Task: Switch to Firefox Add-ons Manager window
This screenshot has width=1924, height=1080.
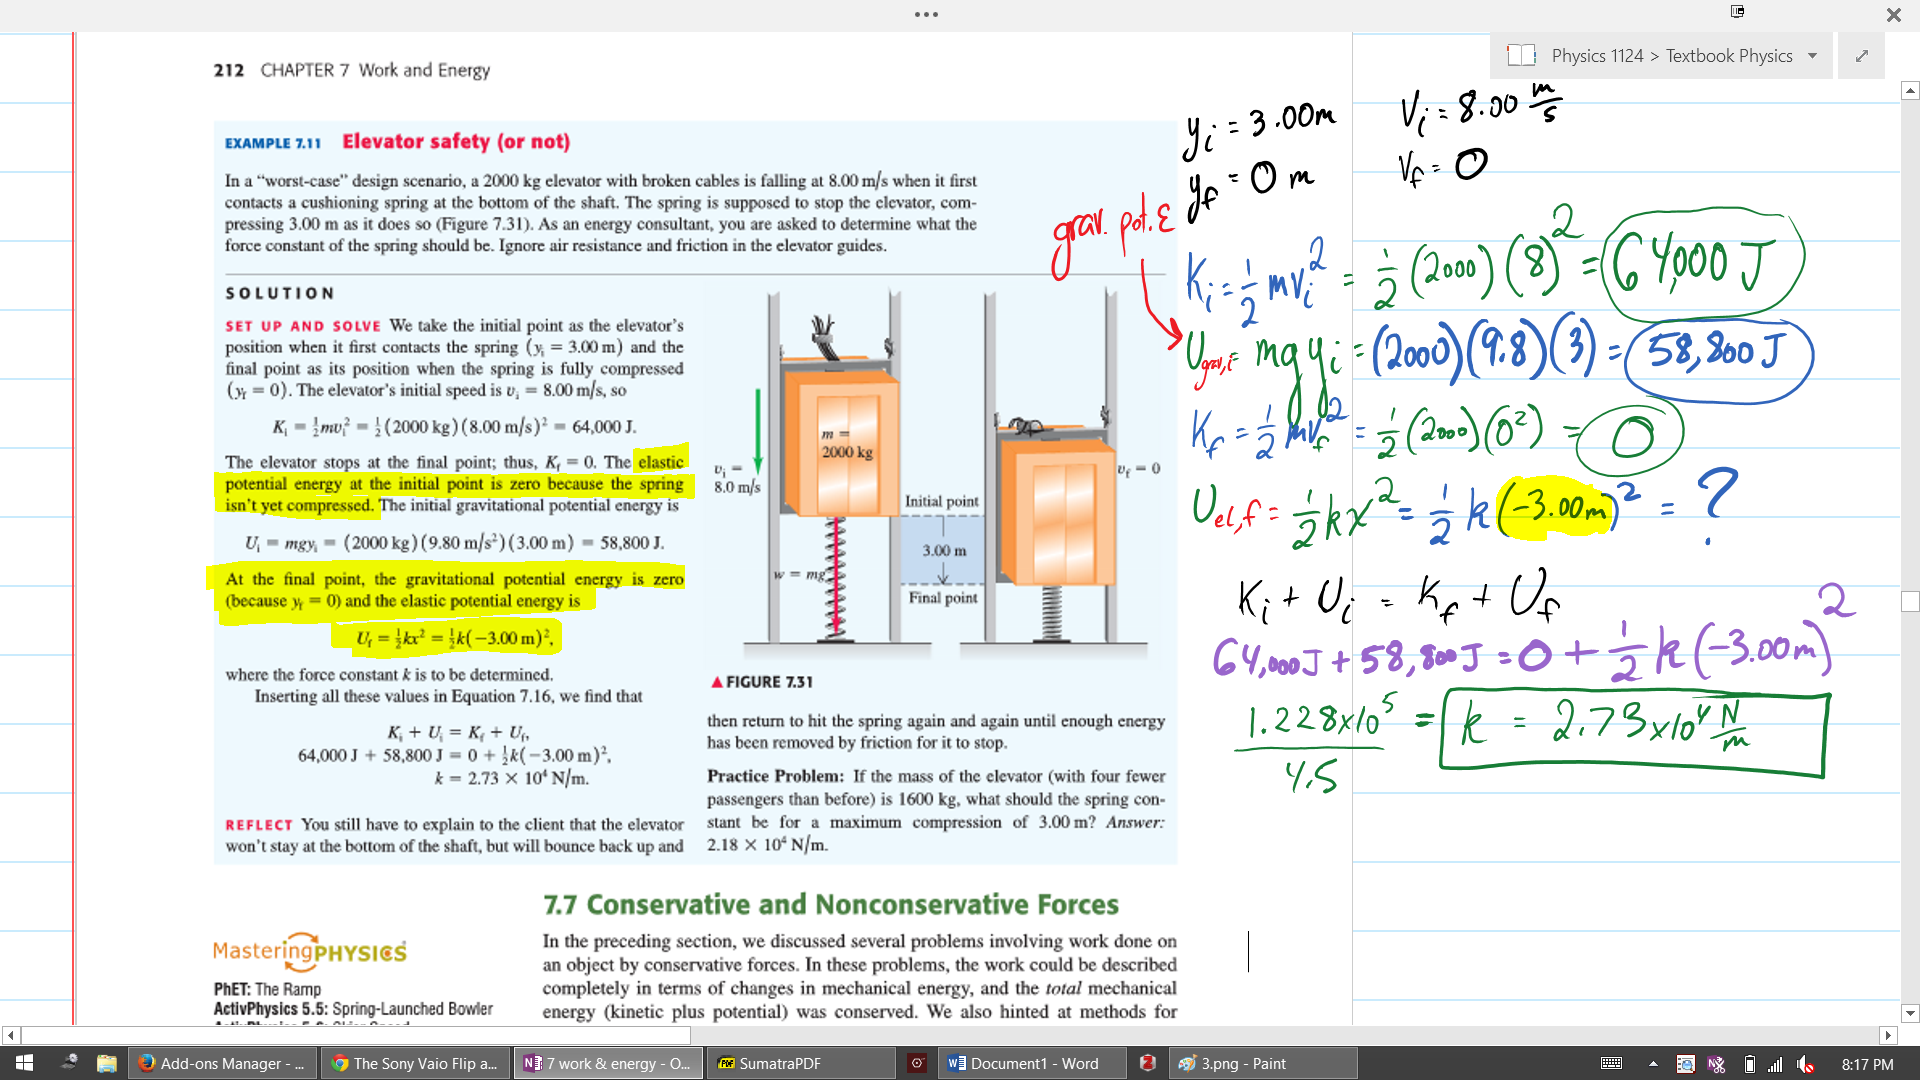Action: pos(223,1063)
